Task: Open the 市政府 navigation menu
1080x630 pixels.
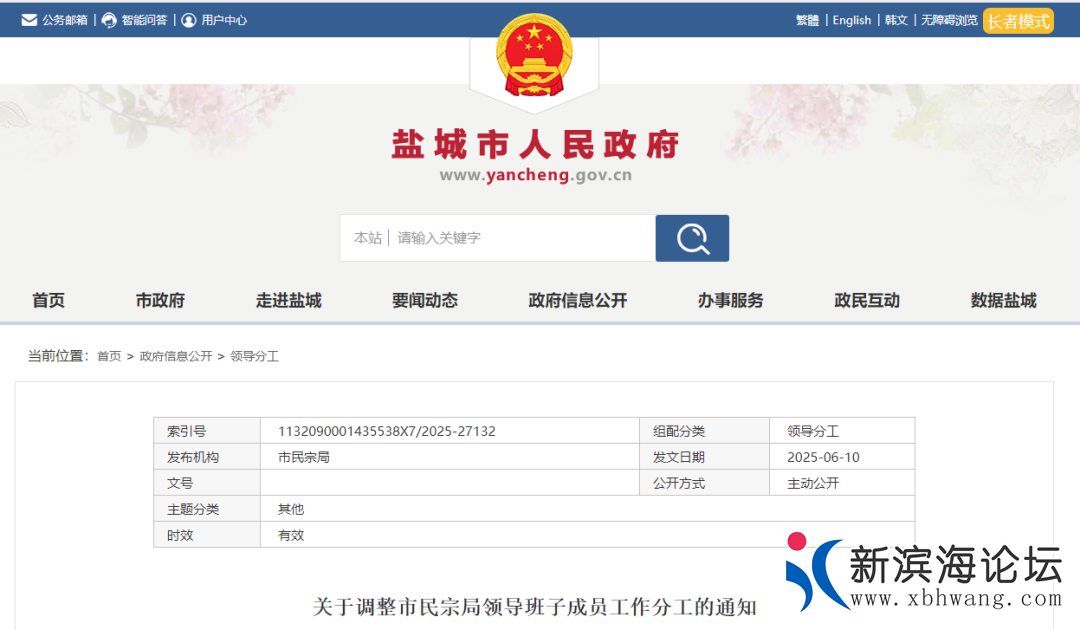Action: pos(160,300)
